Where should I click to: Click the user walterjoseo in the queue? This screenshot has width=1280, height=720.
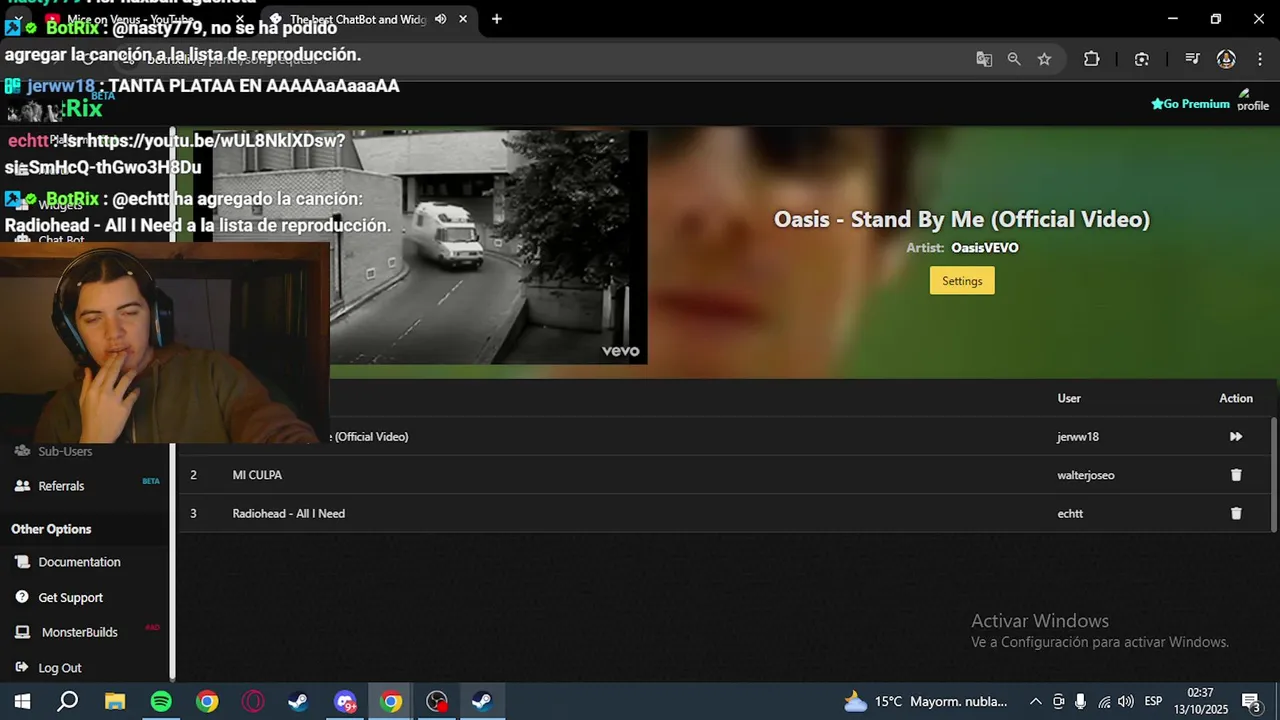point(1086,475)
